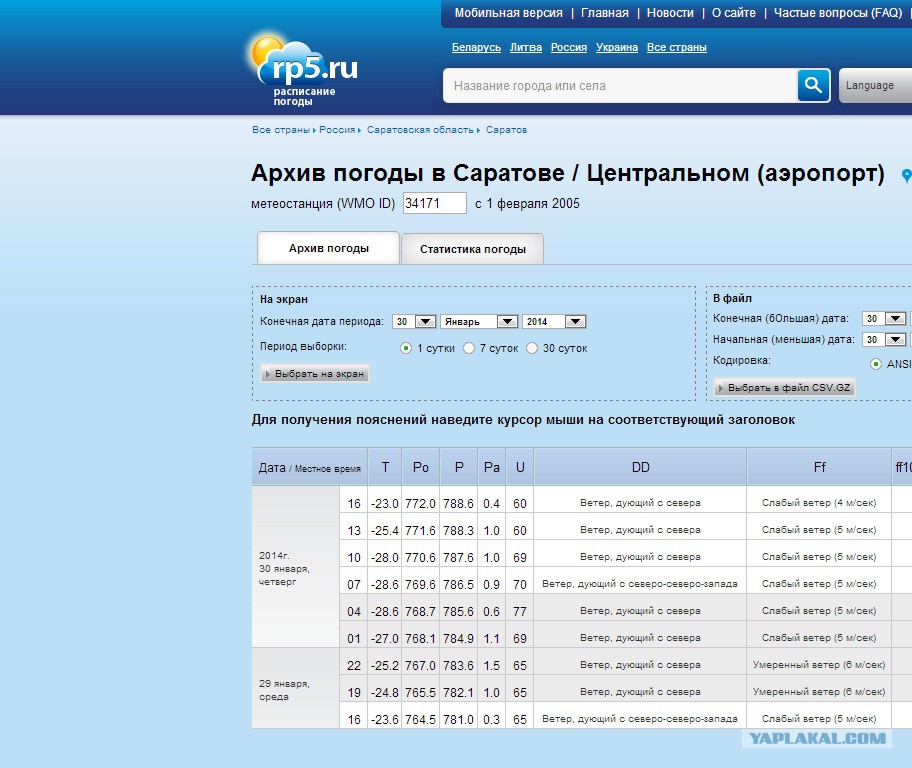Open О сайте in the top menu
The image size is (912, 768).
point(733,13)
